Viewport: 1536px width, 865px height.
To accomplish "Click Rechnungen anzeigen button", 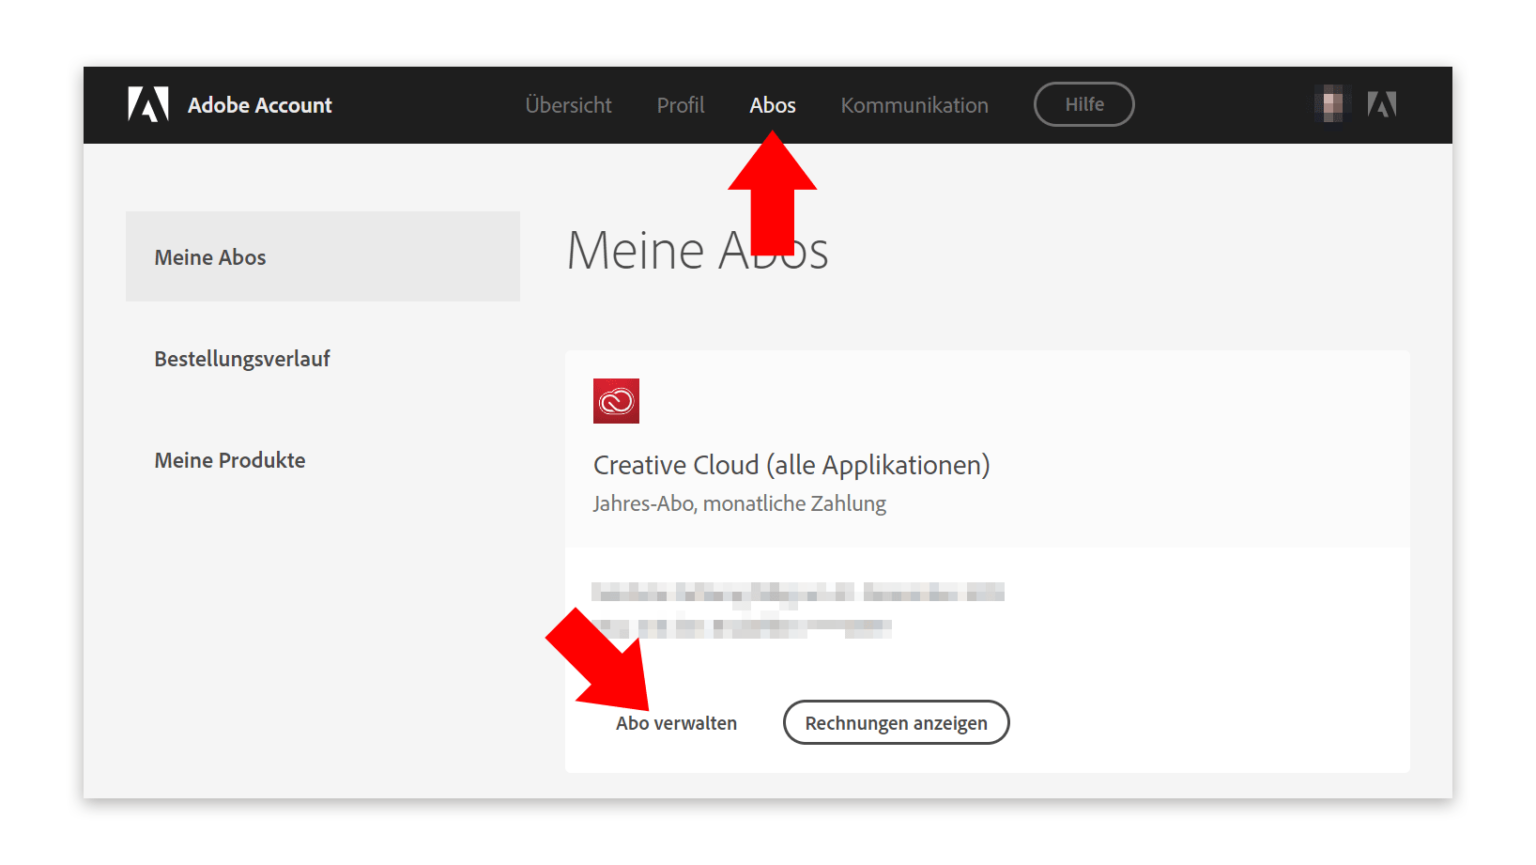I will point(896,722).
